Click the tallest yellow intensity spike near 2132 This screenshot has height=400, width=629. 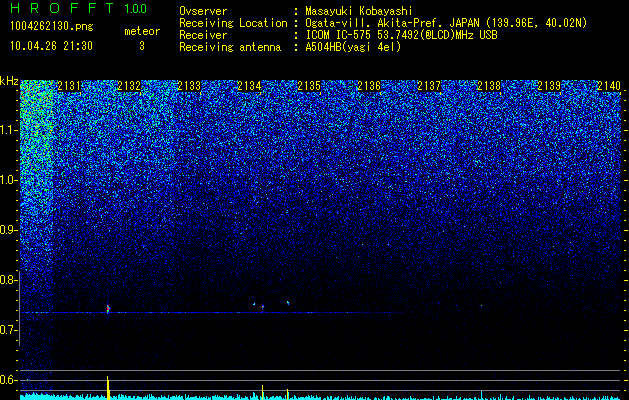click(x=108, y=388)
